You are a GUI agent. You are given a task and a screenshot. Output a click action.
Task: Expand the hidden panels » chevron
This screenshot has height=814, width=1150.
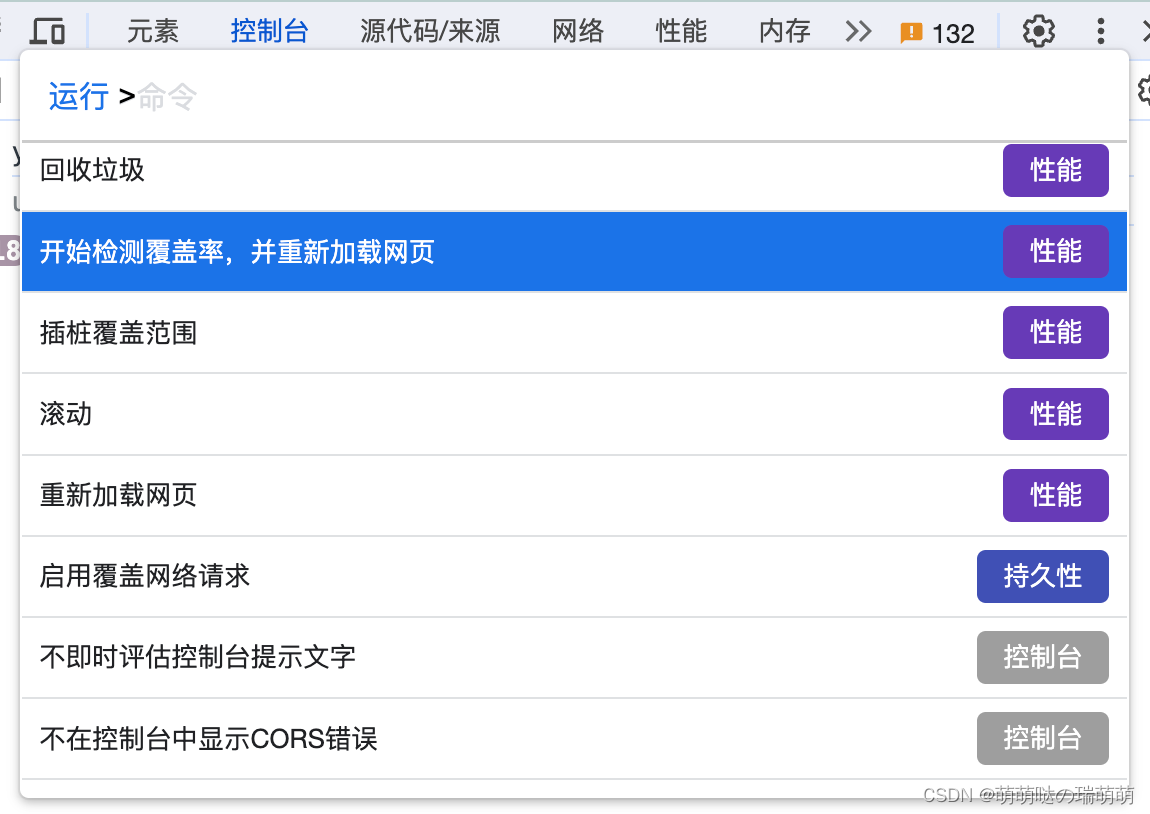pos(858,31)
